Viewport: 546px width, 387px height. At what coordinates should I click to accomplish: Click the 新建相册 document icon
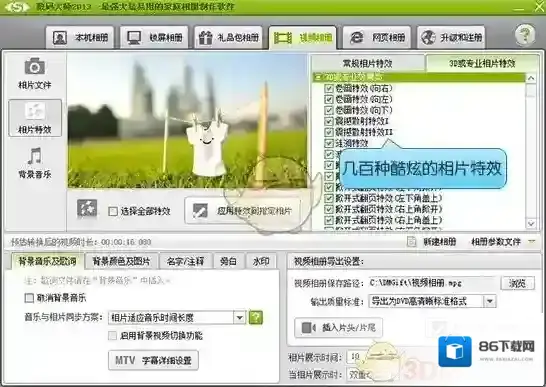coord(412,241)
